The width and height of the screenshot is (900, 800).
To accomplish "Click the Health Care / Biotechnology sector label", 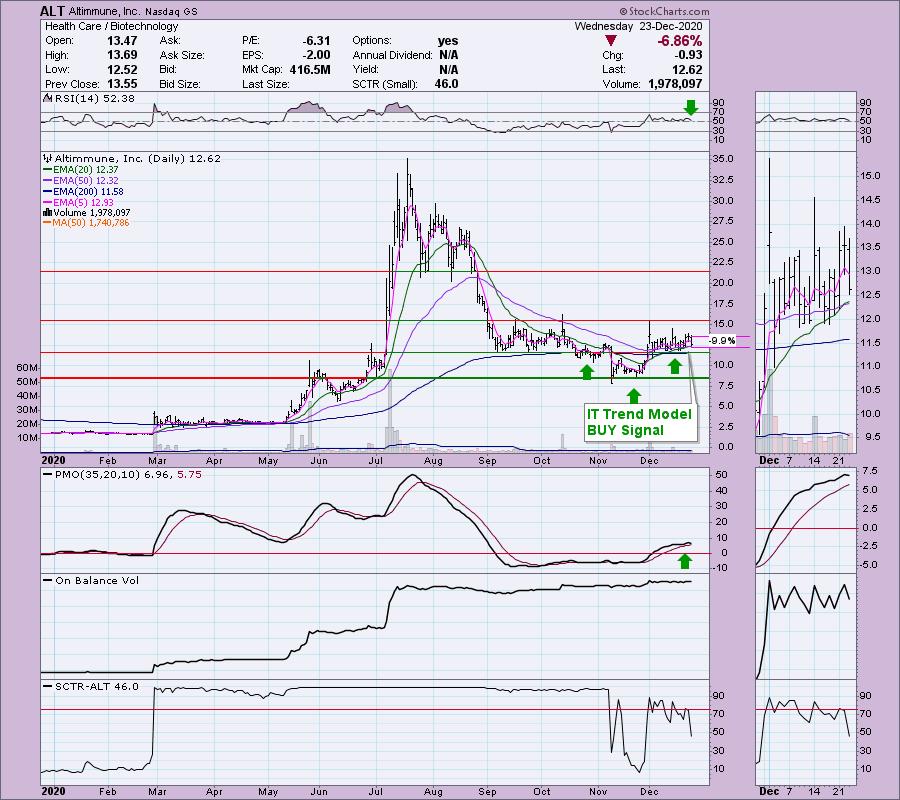I will (111, 26).
